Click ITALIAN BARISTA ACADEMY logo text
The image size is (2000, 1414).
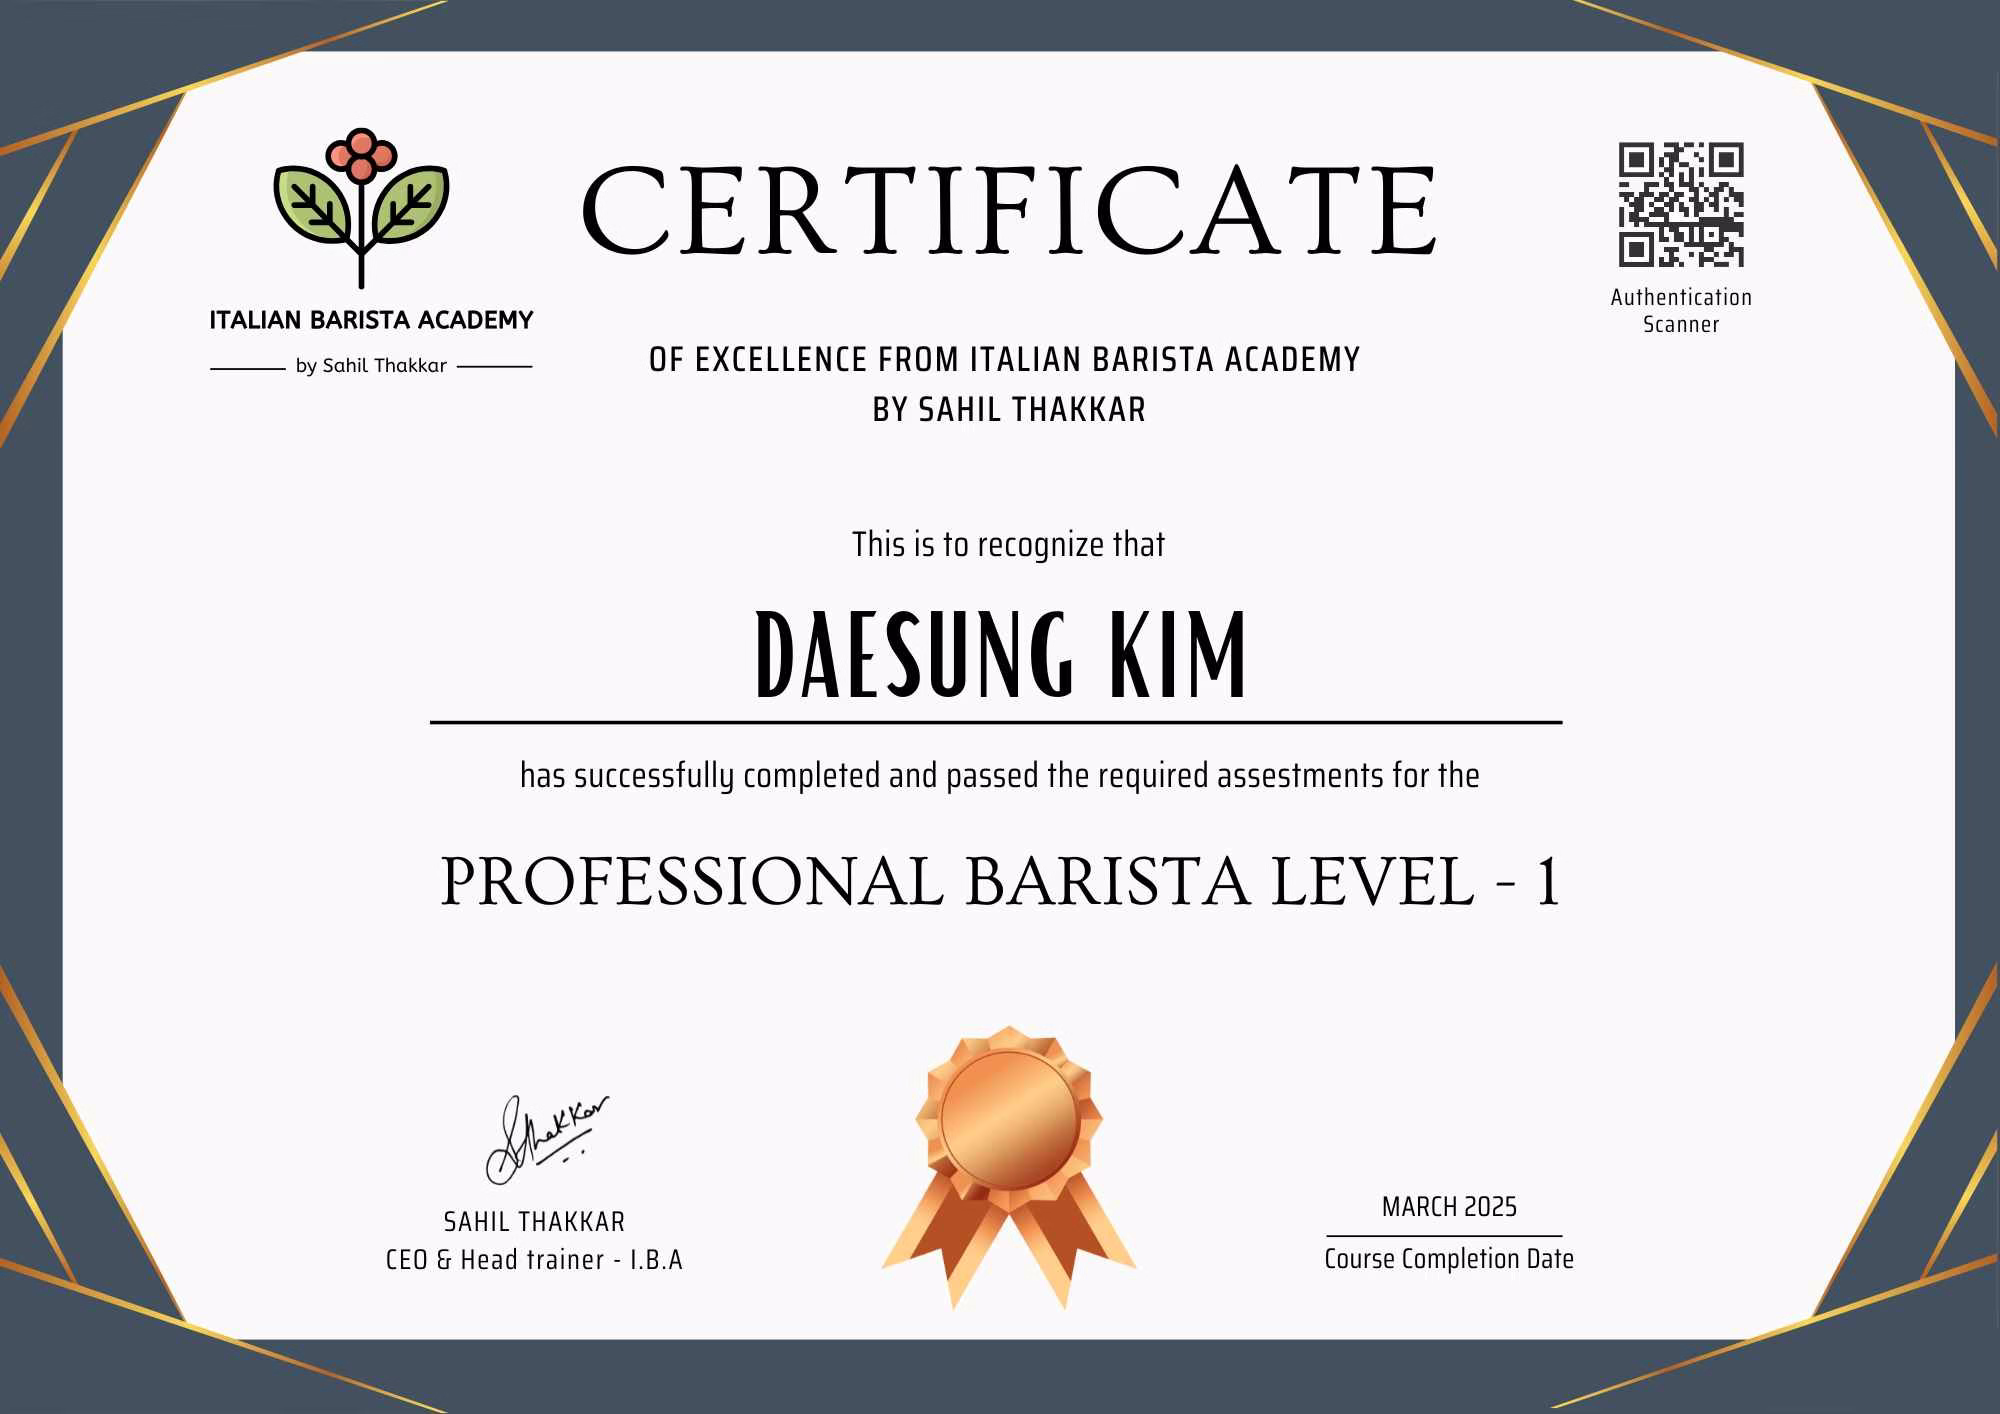pos(371,320)
